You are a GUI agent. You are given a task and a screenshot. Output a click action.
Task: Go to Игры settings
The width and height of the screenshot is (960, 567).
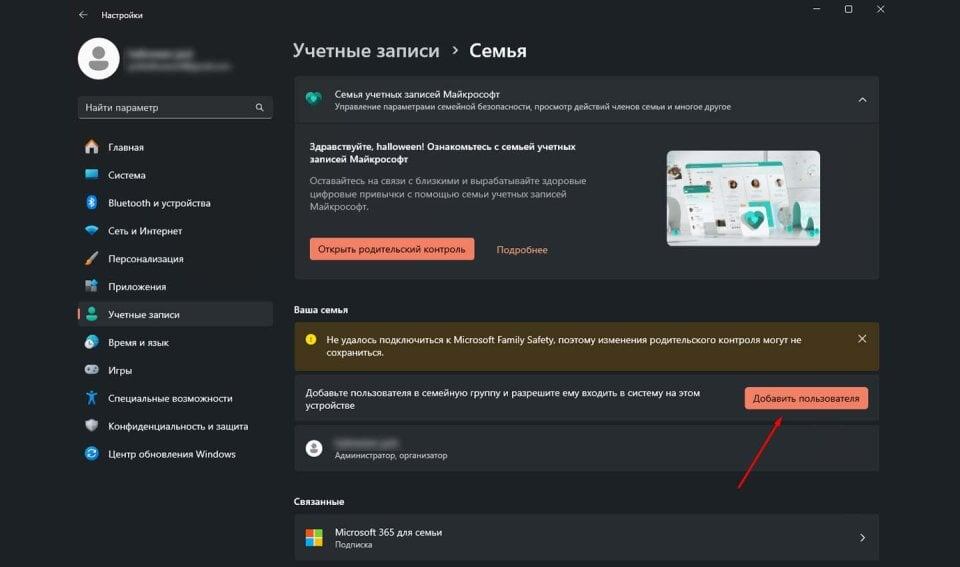pyautogui.click(x=175, y=370)
